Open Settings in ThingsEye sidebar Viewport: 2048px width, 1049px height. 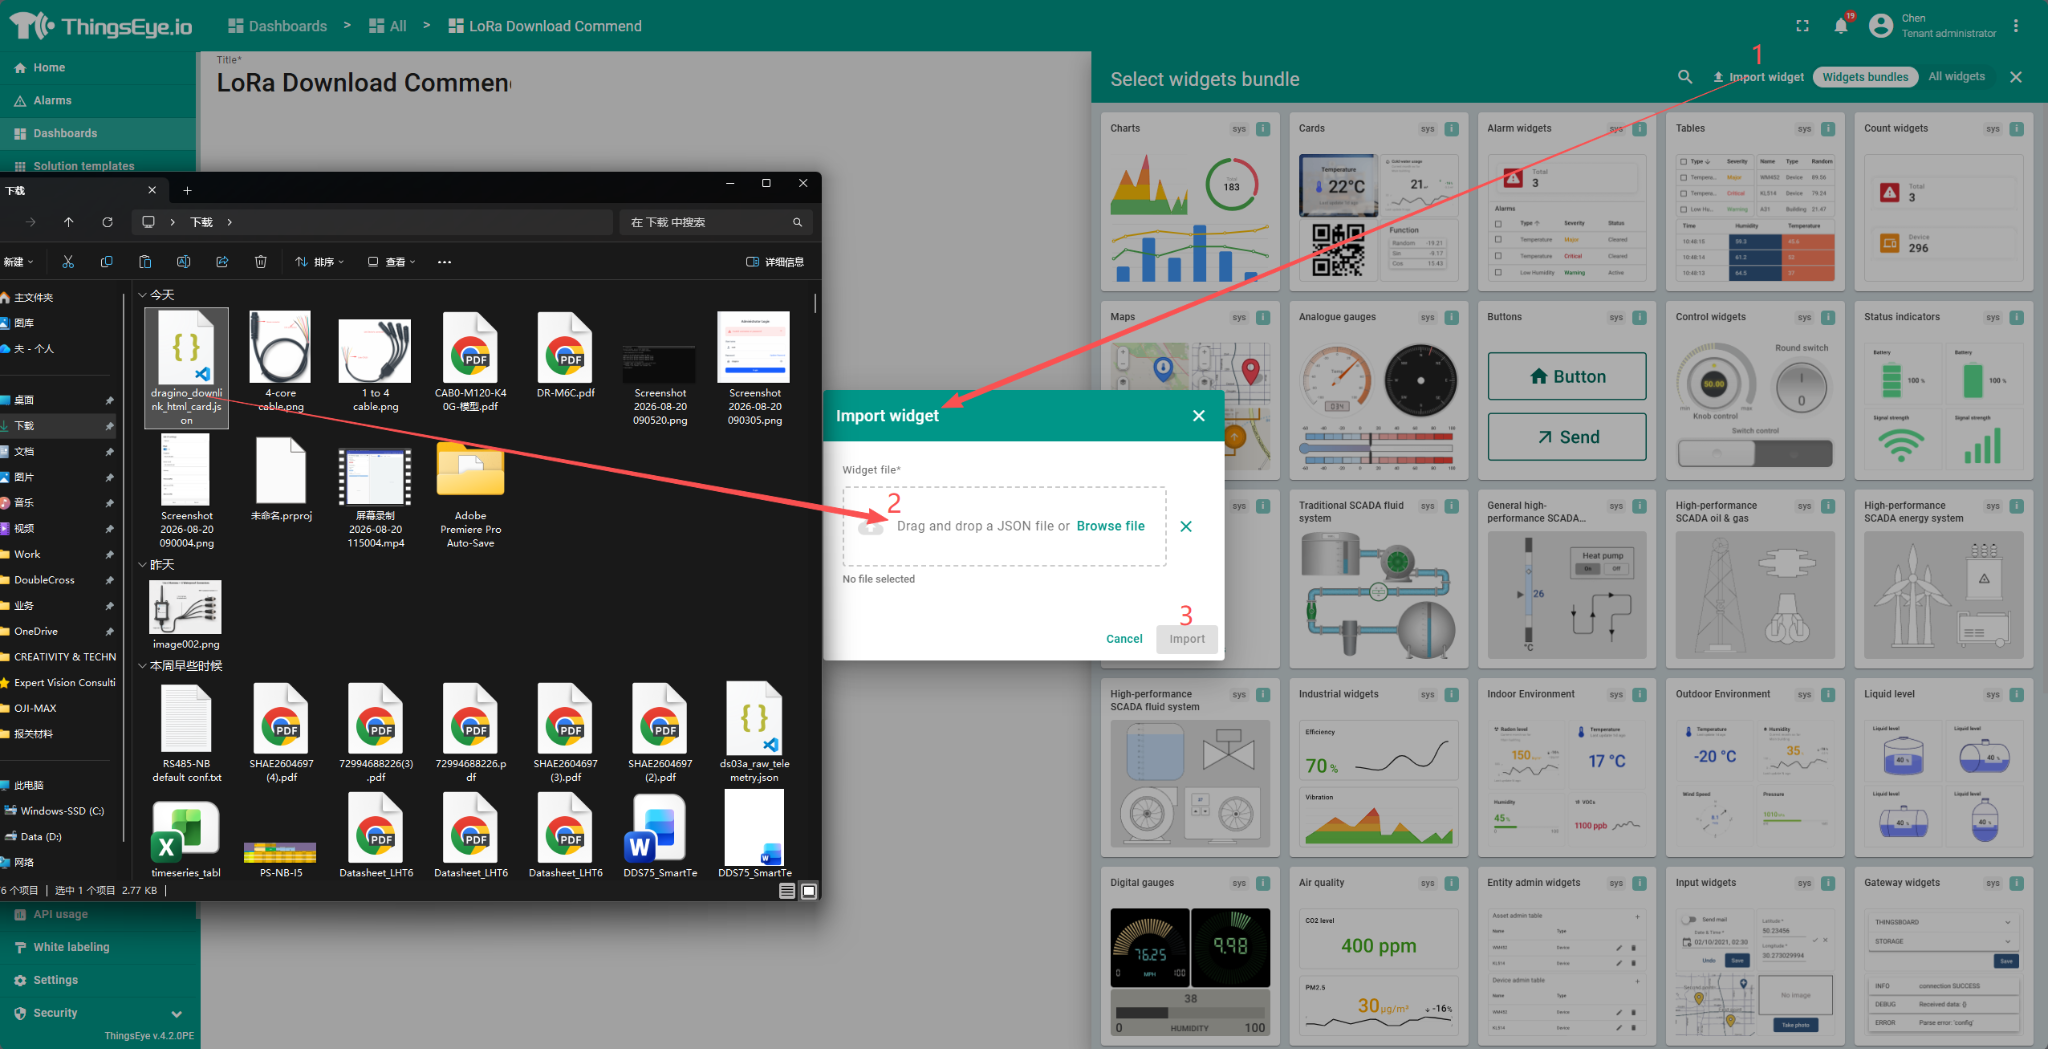(100, 980)
